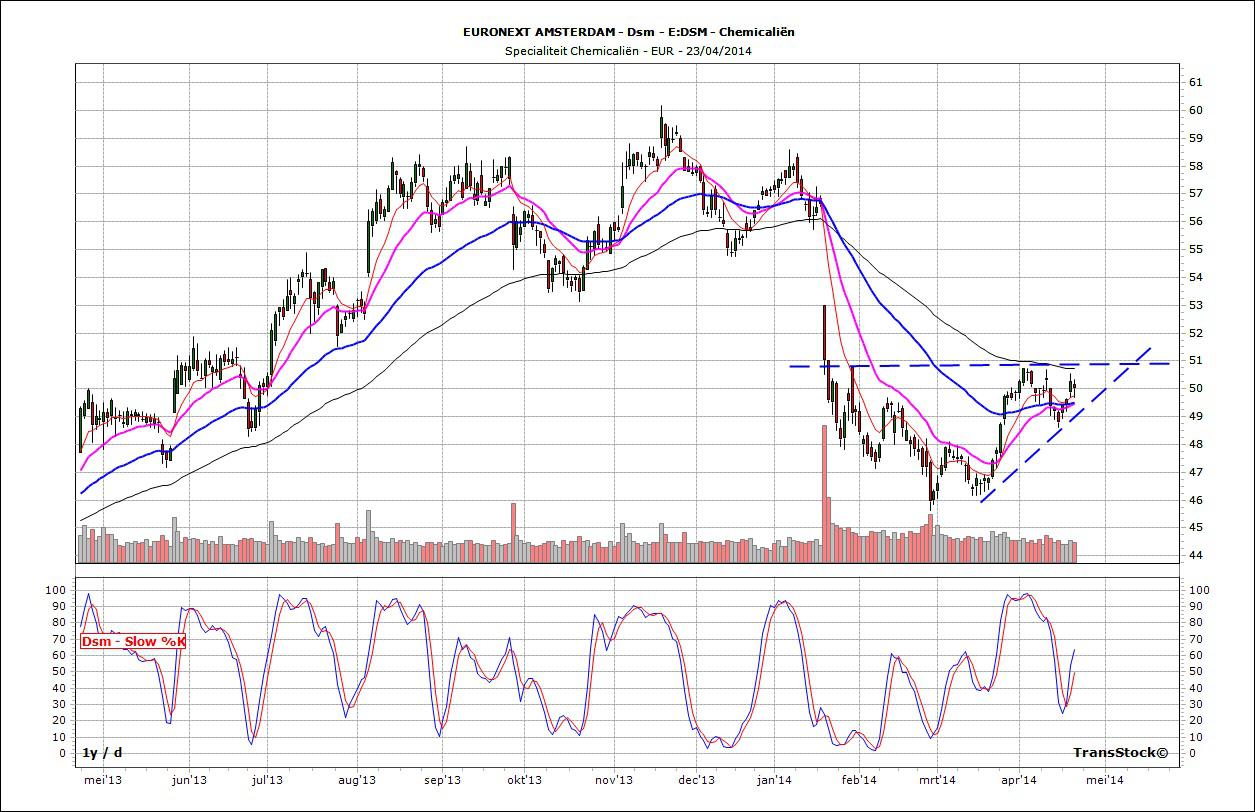Click the jun'13 date axis label
1255x812 pixels.
click(x=188, y=779)
